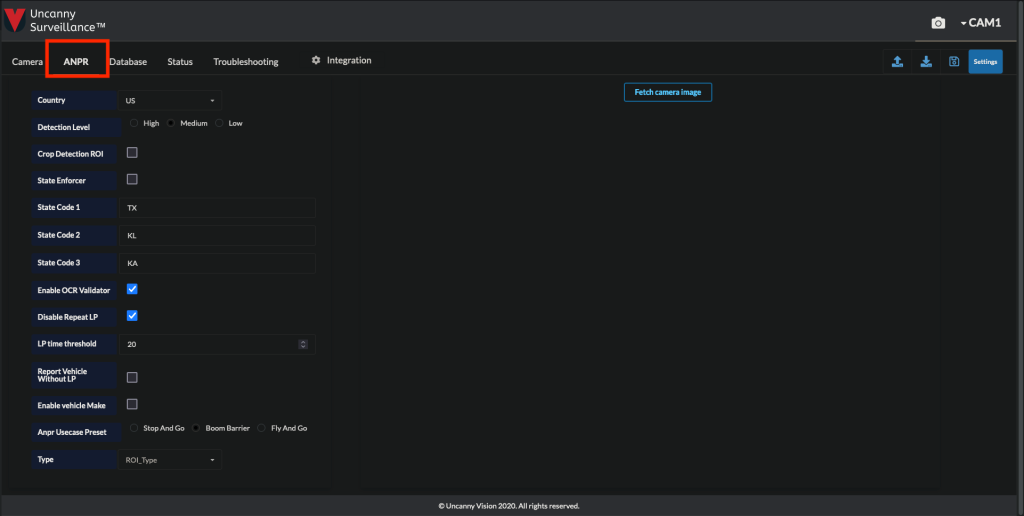1024x516 pixels.
Task: Click the gear icon beside Integration
Action: (x=316, y=61)
